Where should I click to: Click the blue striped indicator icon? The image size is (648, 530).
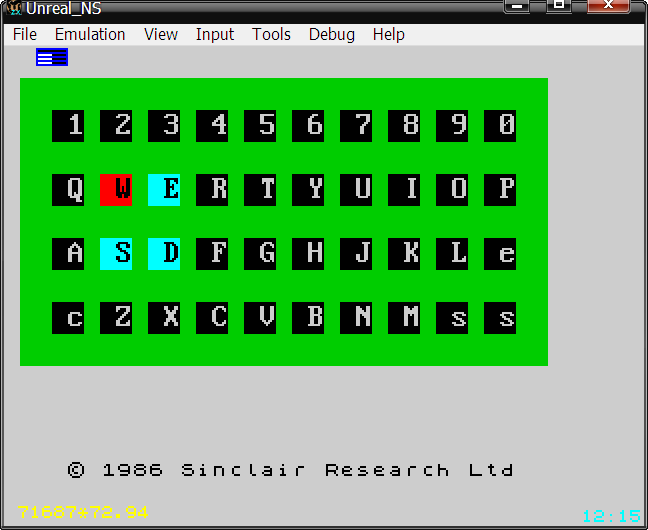[x=52, y=57]
